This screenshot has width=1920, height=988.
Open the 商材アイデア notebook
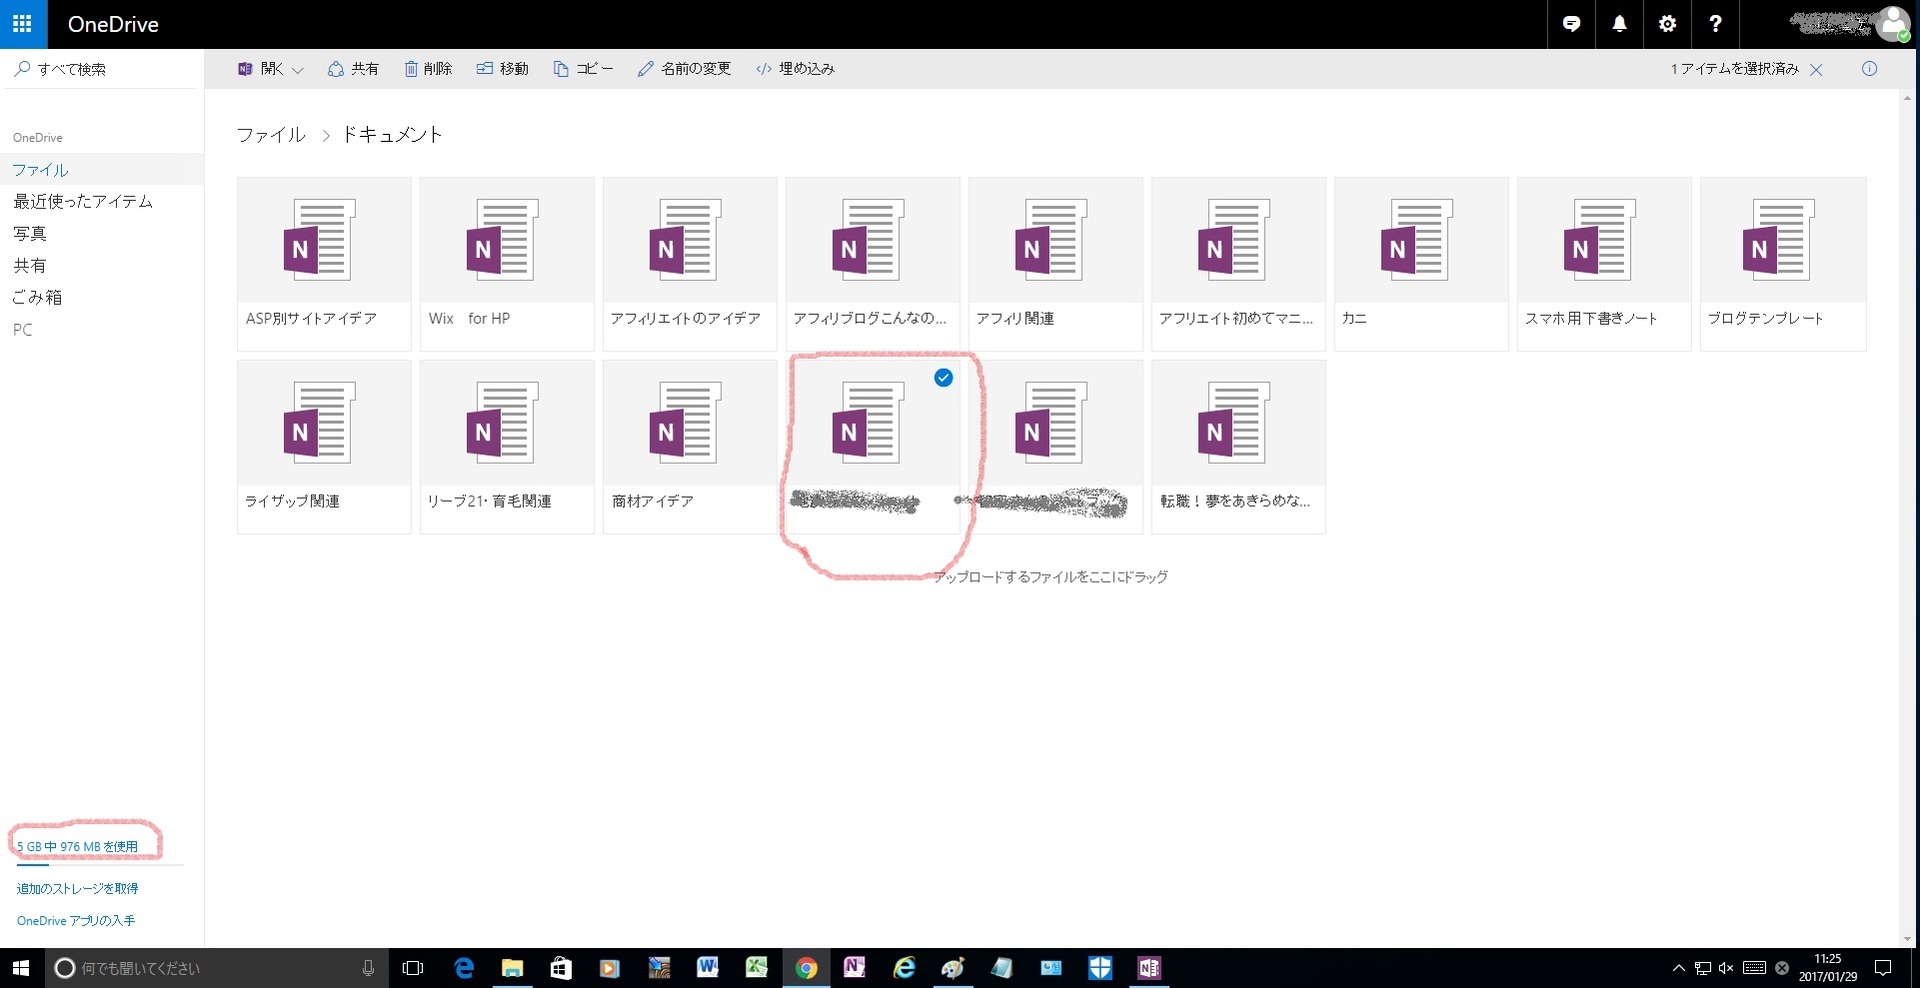690,447
